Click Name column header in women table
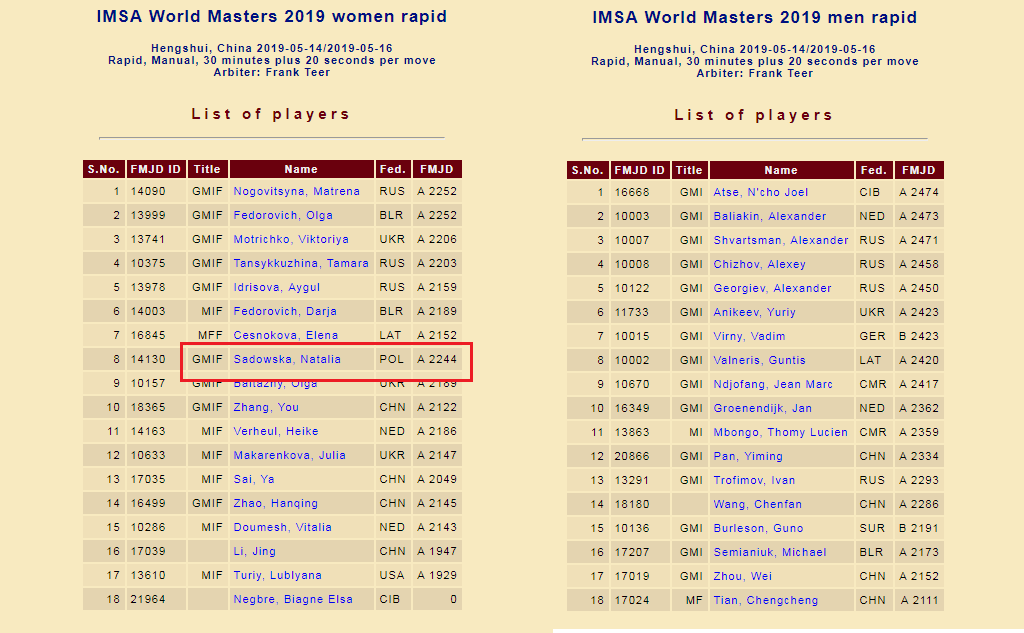 (302, 169)
